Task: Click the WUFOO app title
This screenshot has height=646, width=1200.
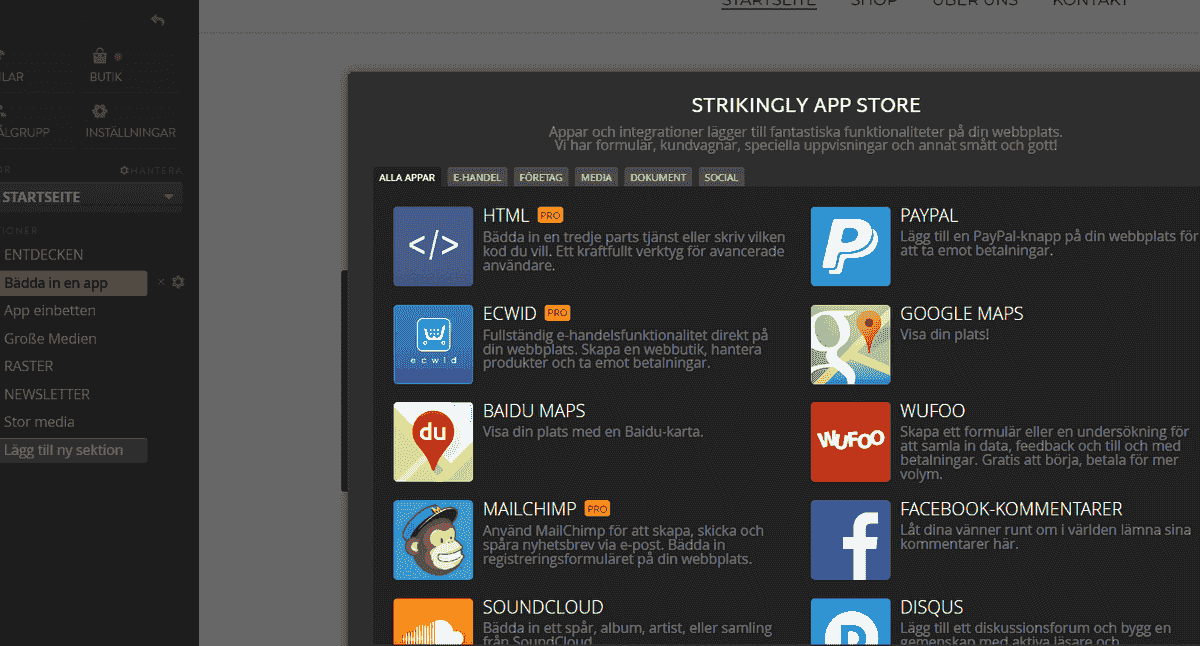Action: tap(933, 411)
